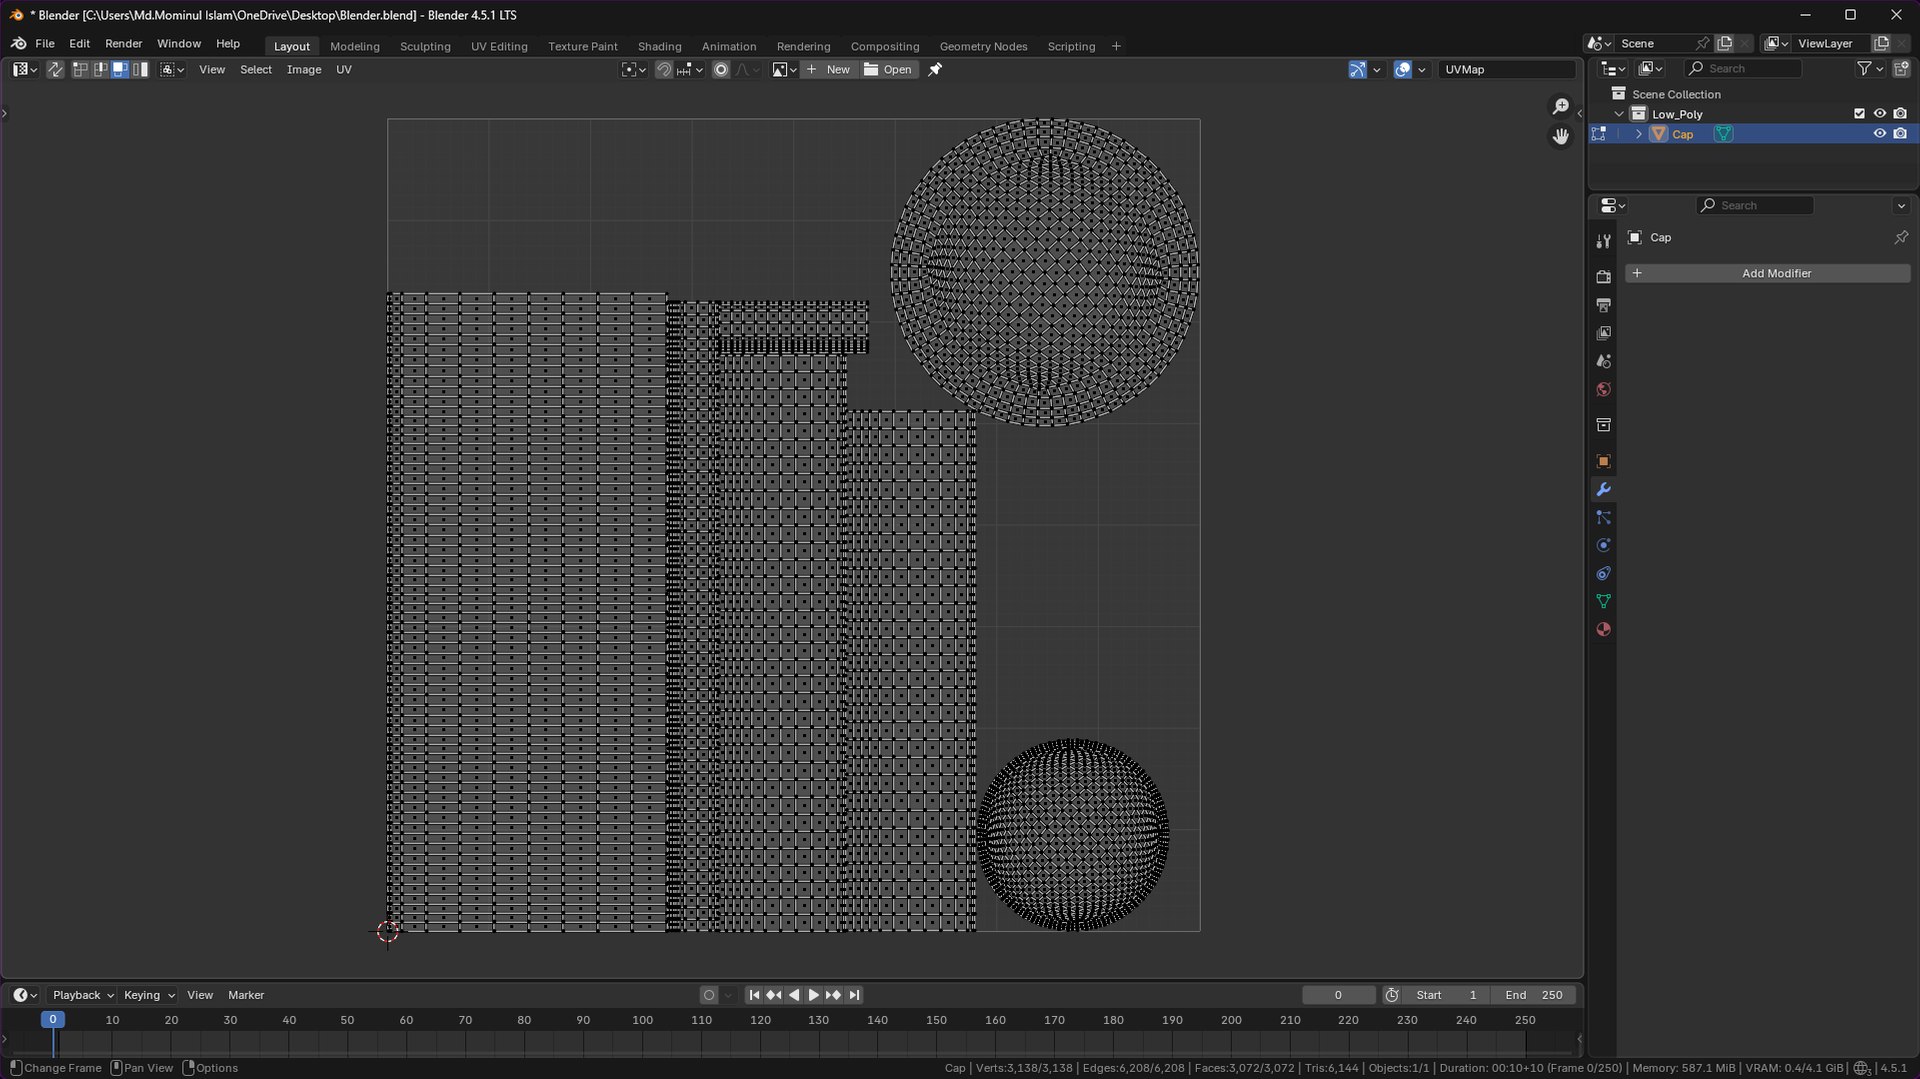The width and height of the screenshot is (1920, 1079).
Task: Toggle Low_Poly collection exclude checkbox
Action: click(1859, 114)
